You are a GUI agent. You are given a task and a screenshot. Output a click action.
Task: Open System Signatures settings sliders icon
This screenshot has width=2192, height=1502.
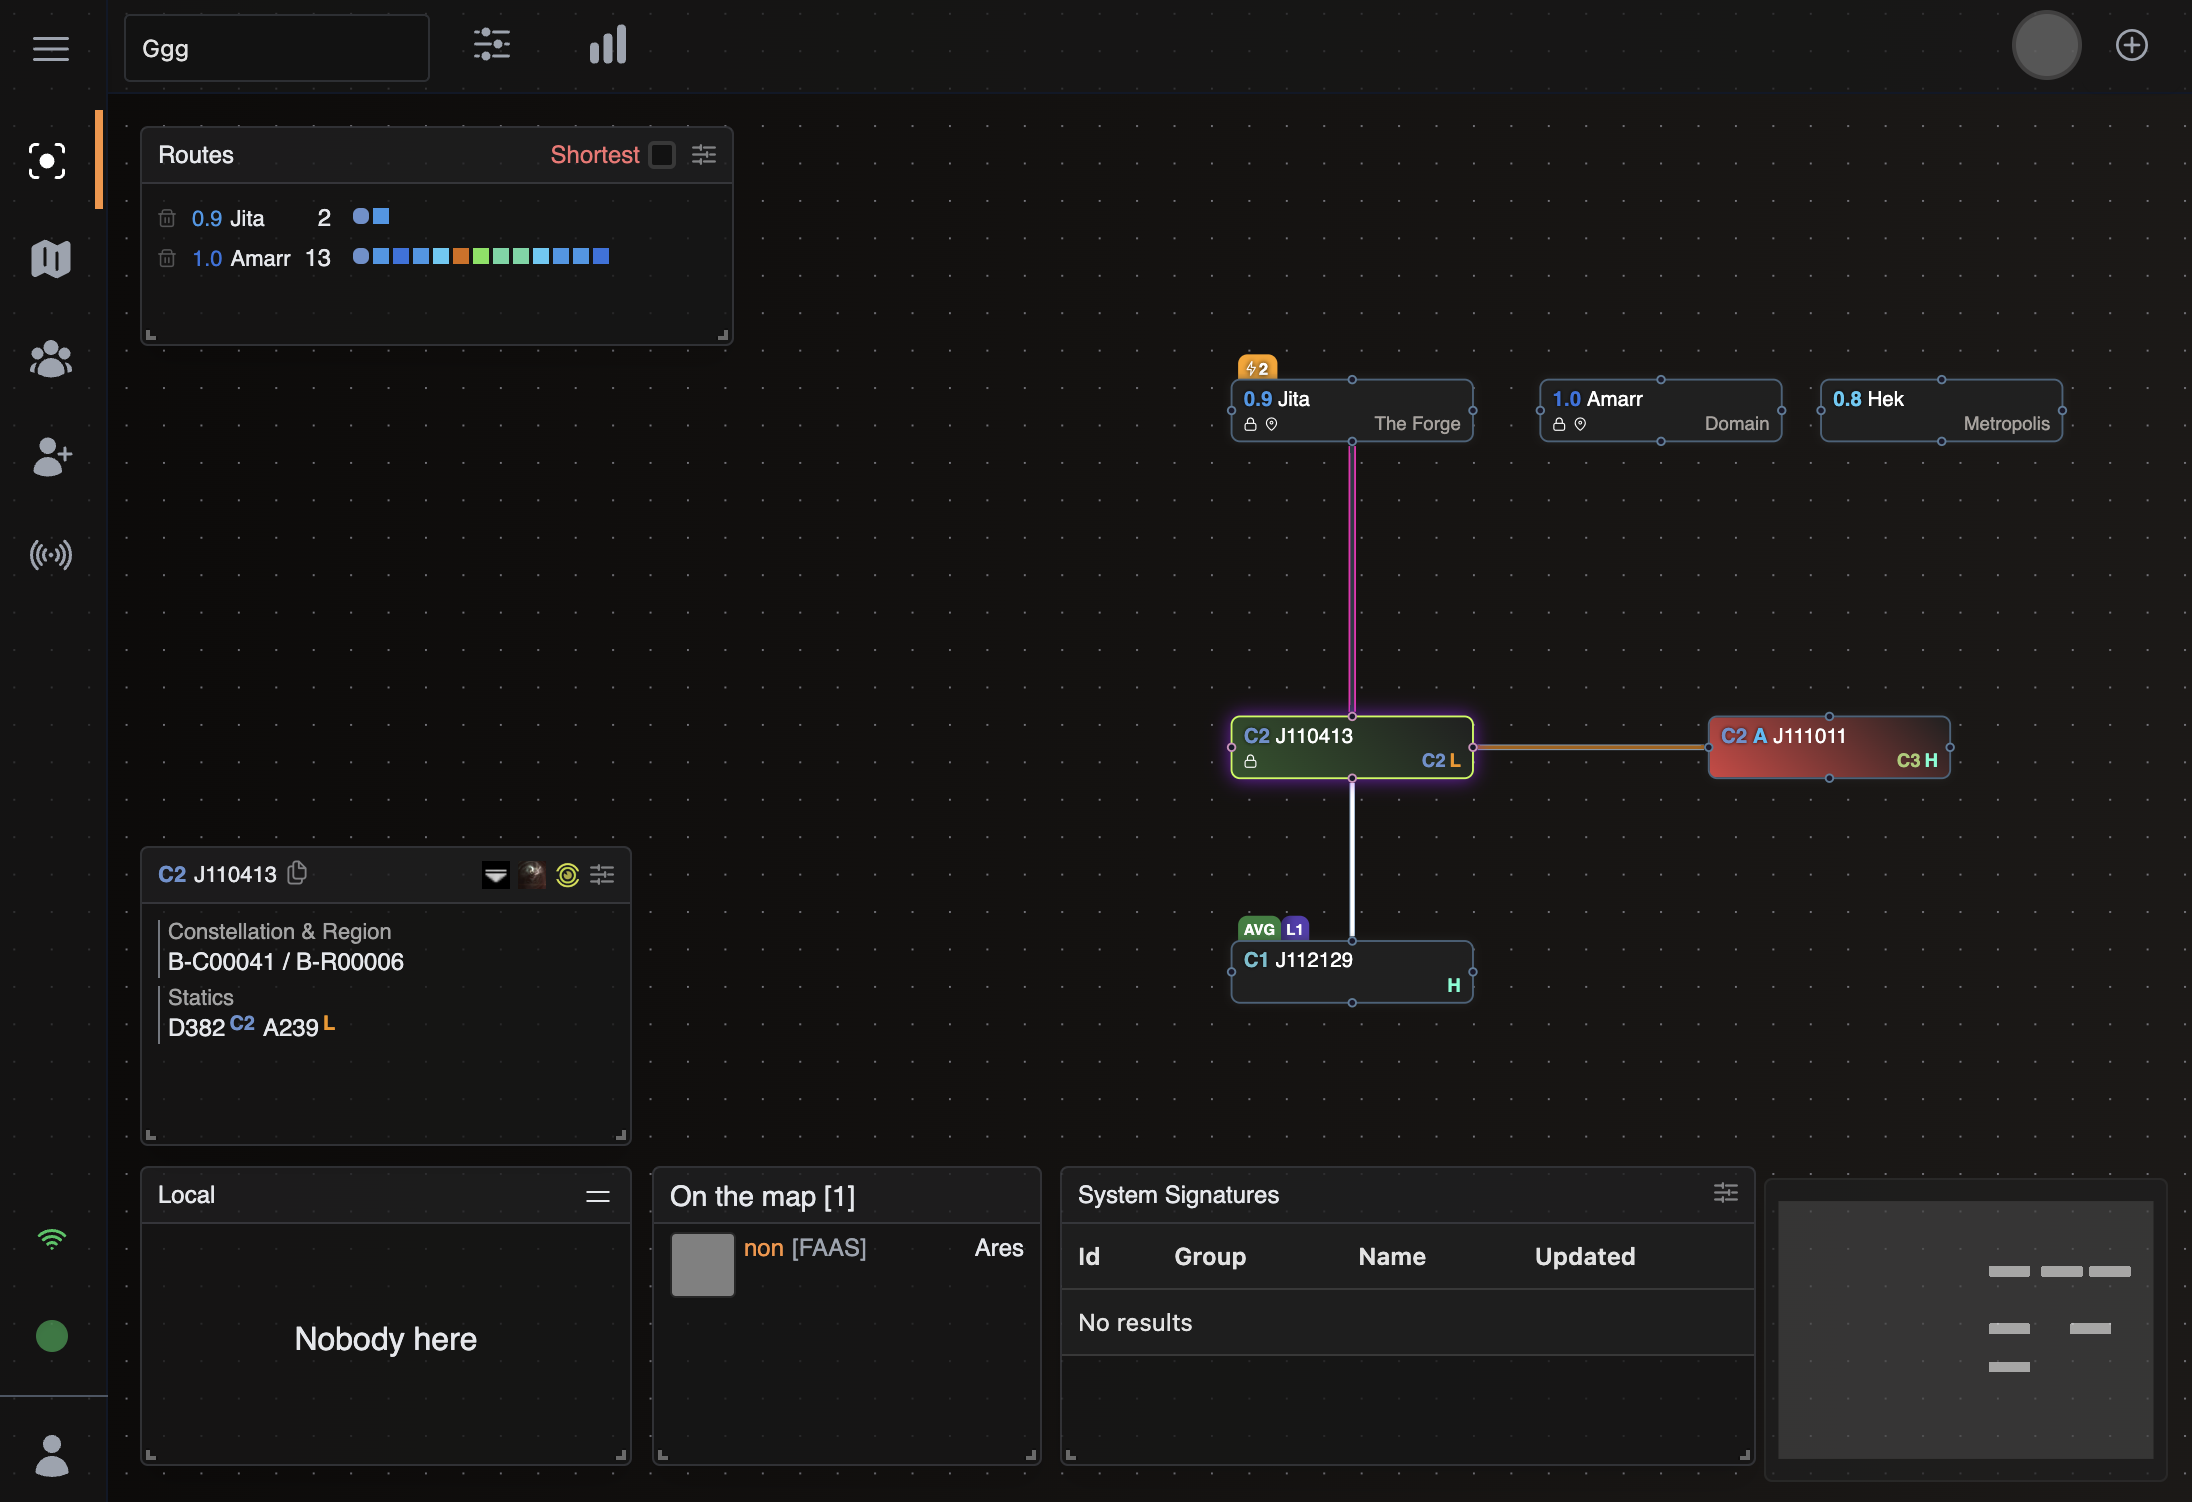[1725, 1193]
